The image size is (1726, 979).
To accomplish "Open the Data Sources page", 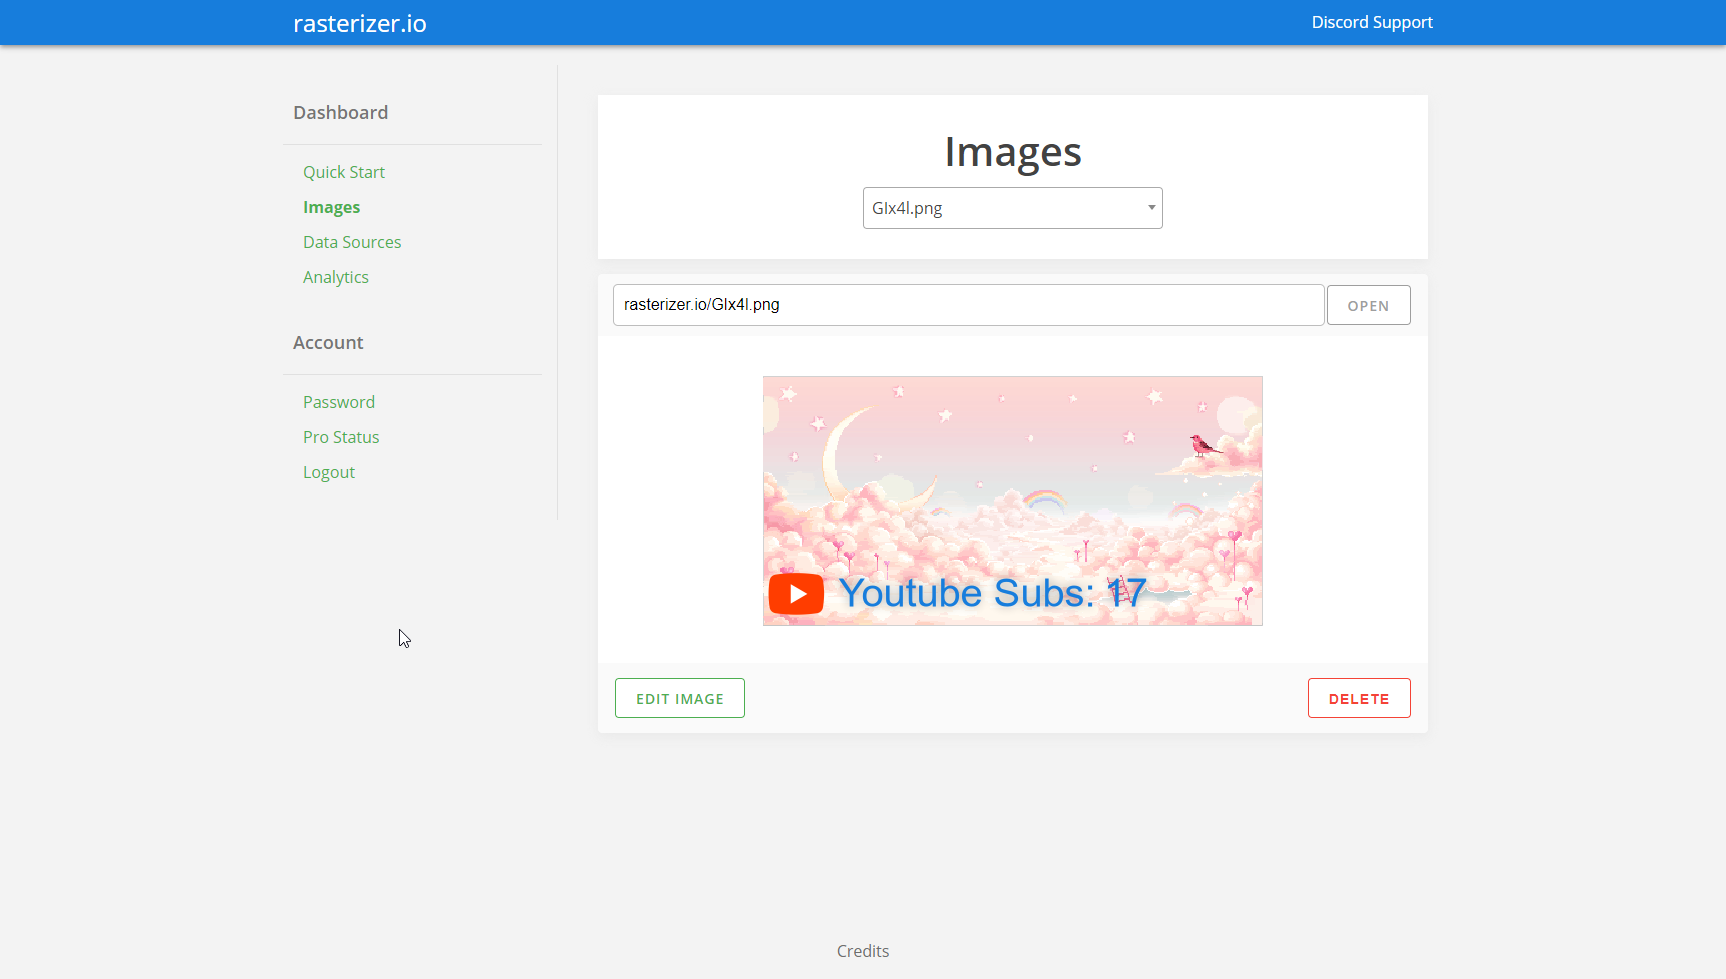I will click(x=352, y=241).
